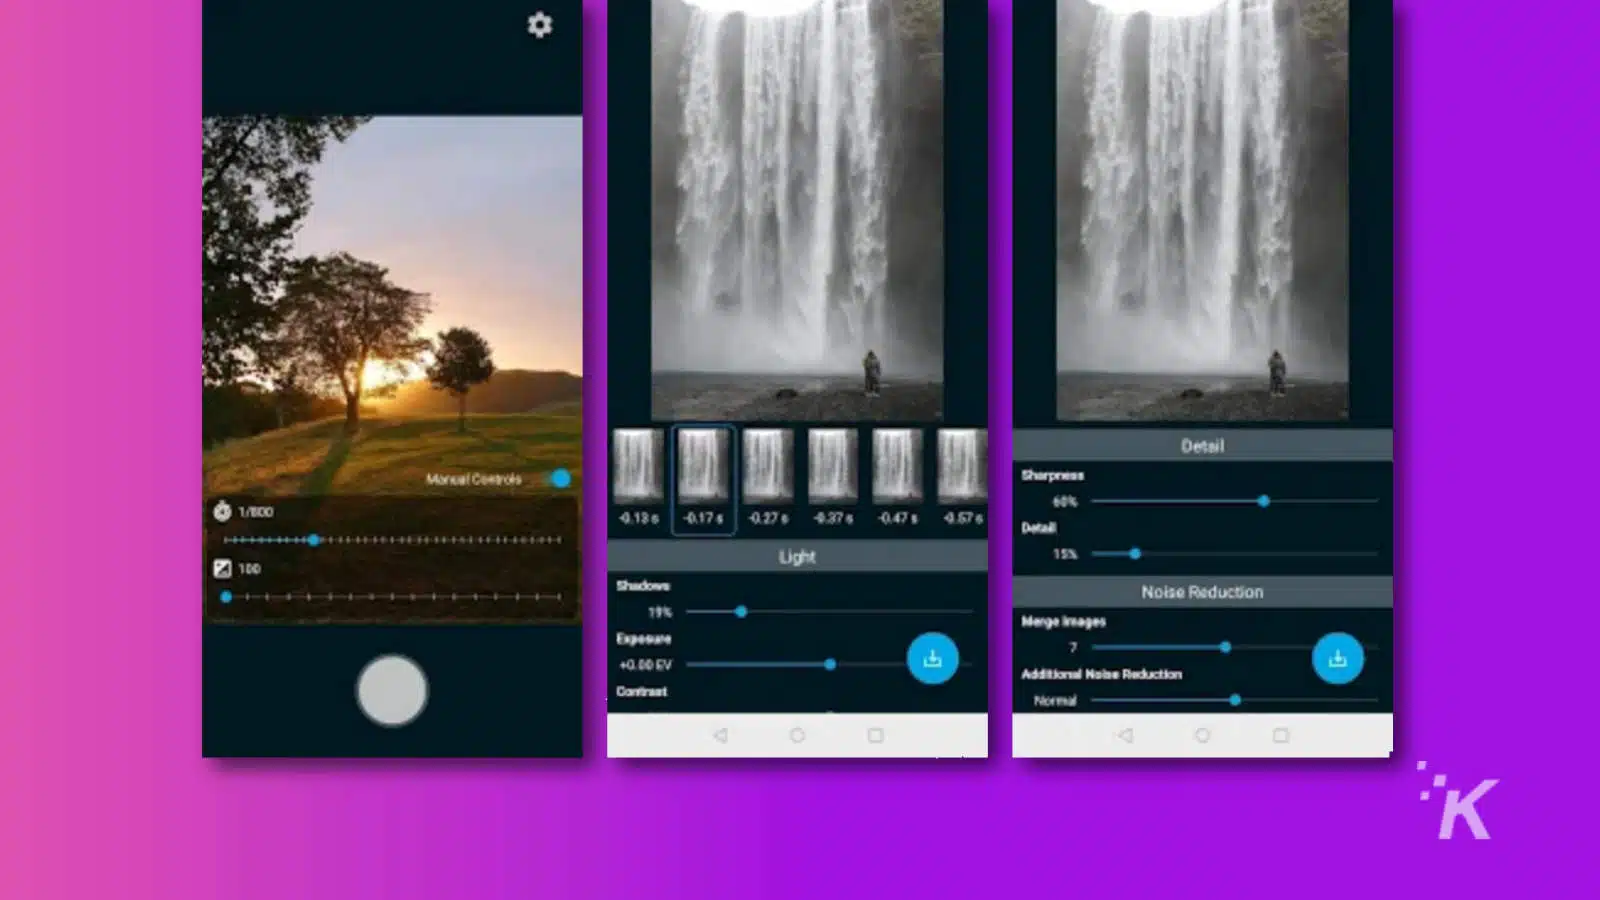Viewport: 1600px width, 900px height.
Task: Open the Noise Reduction section header
Action: 1204,592
